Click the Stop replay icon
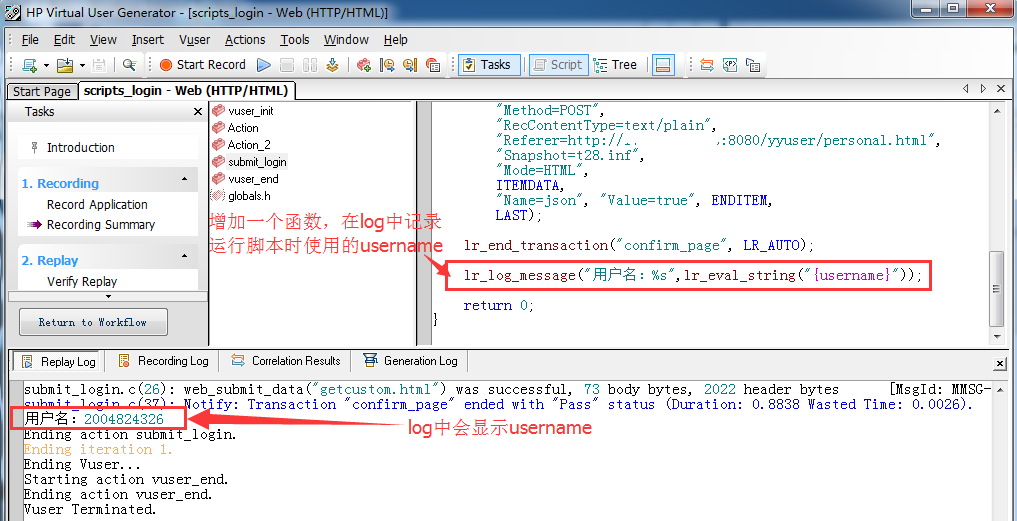Screen dimensions: 1017x521 coord(287,65)
